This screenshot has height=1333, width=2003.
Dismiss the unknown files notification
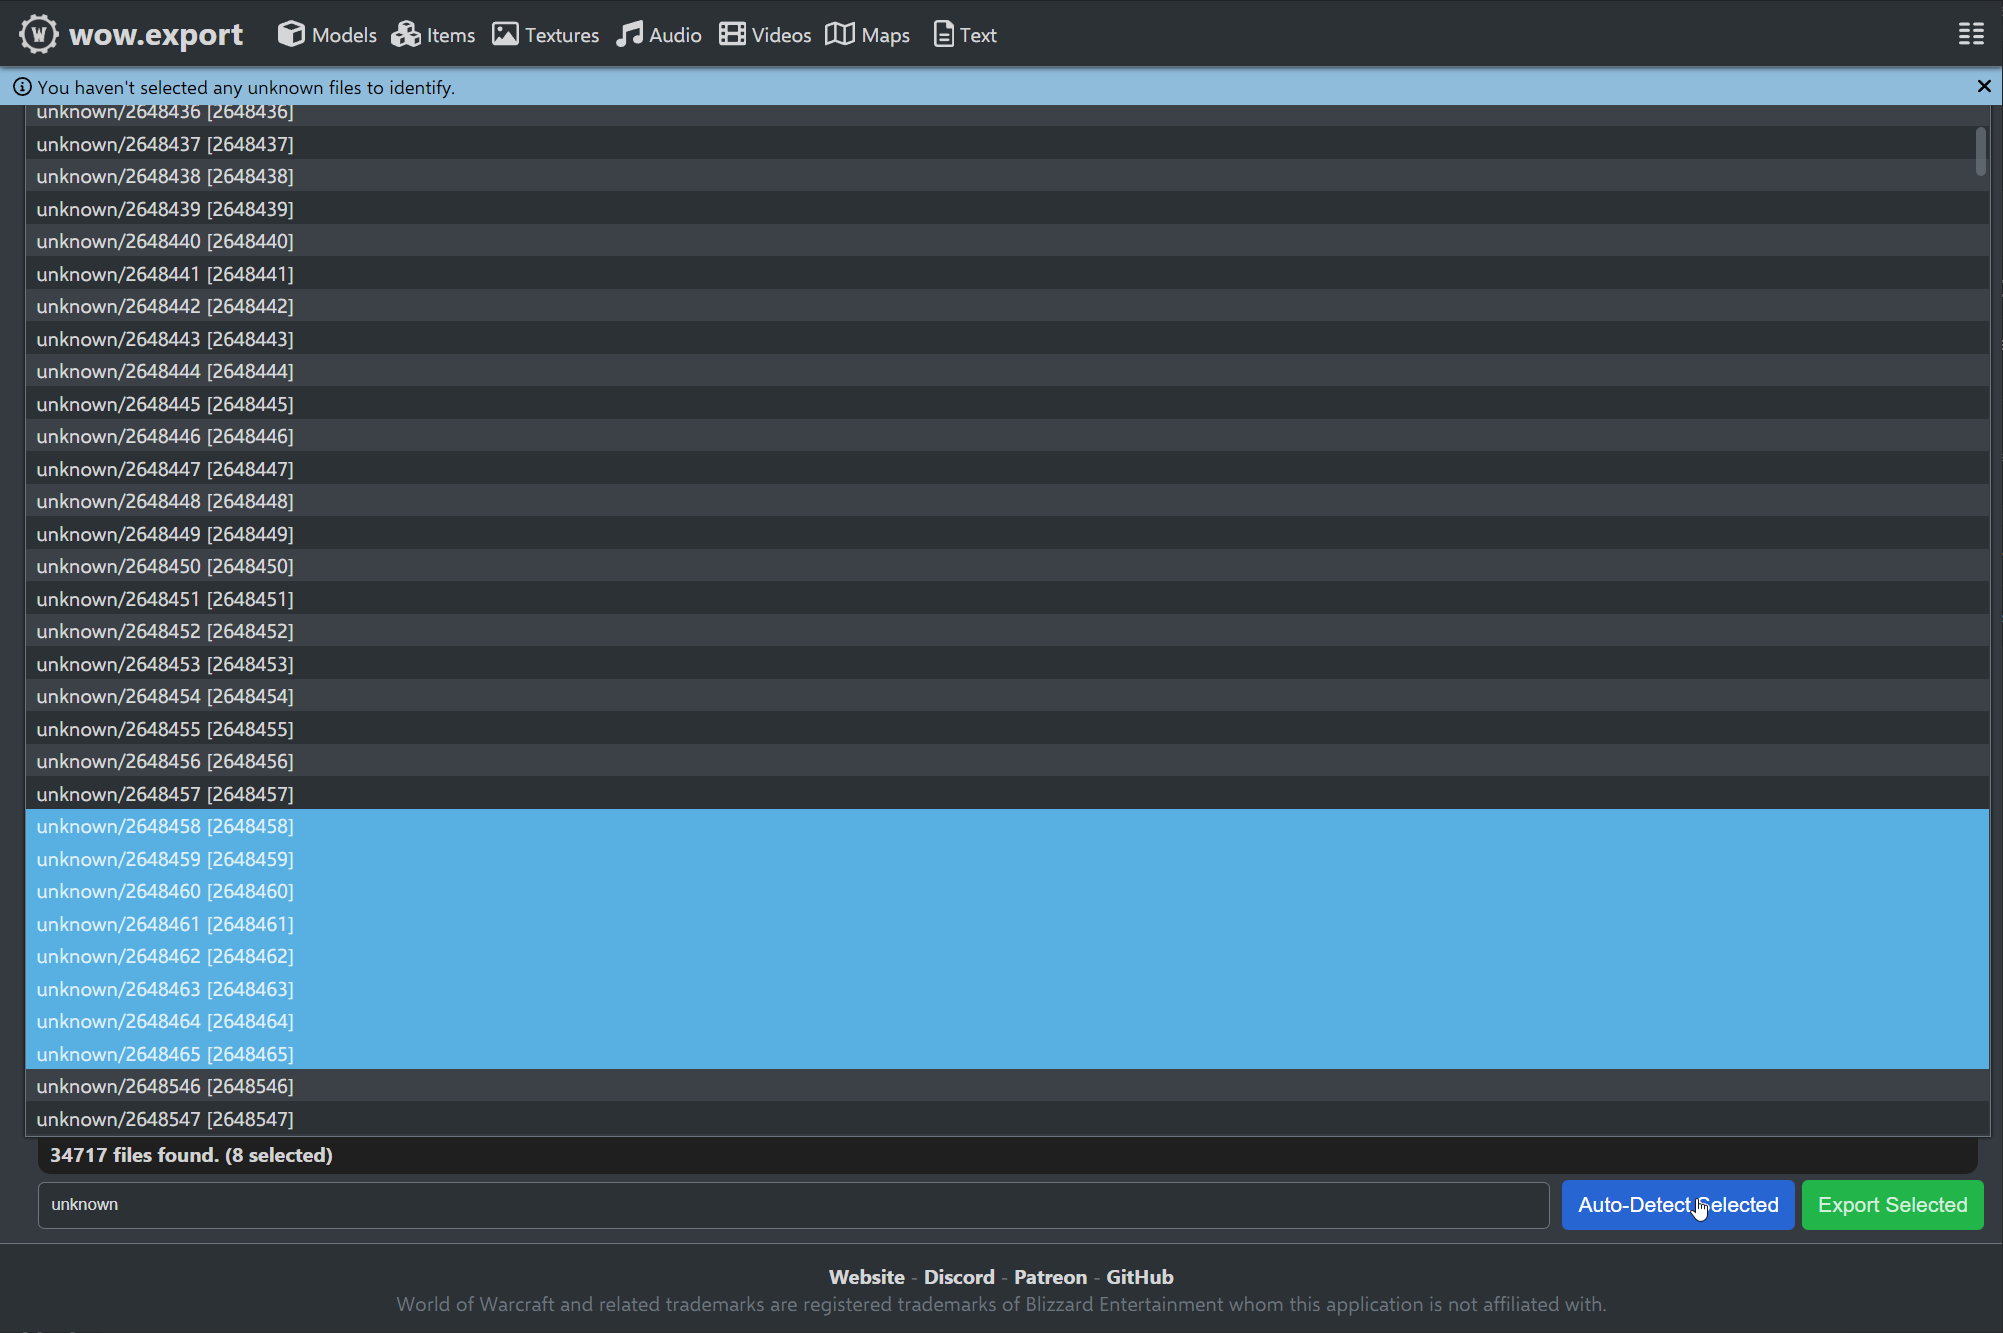pos(1984,86)
